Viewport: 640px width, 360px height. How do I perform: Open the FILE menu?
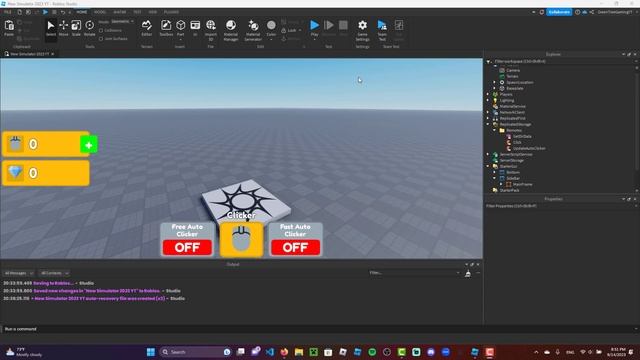(x=8, y=12)
